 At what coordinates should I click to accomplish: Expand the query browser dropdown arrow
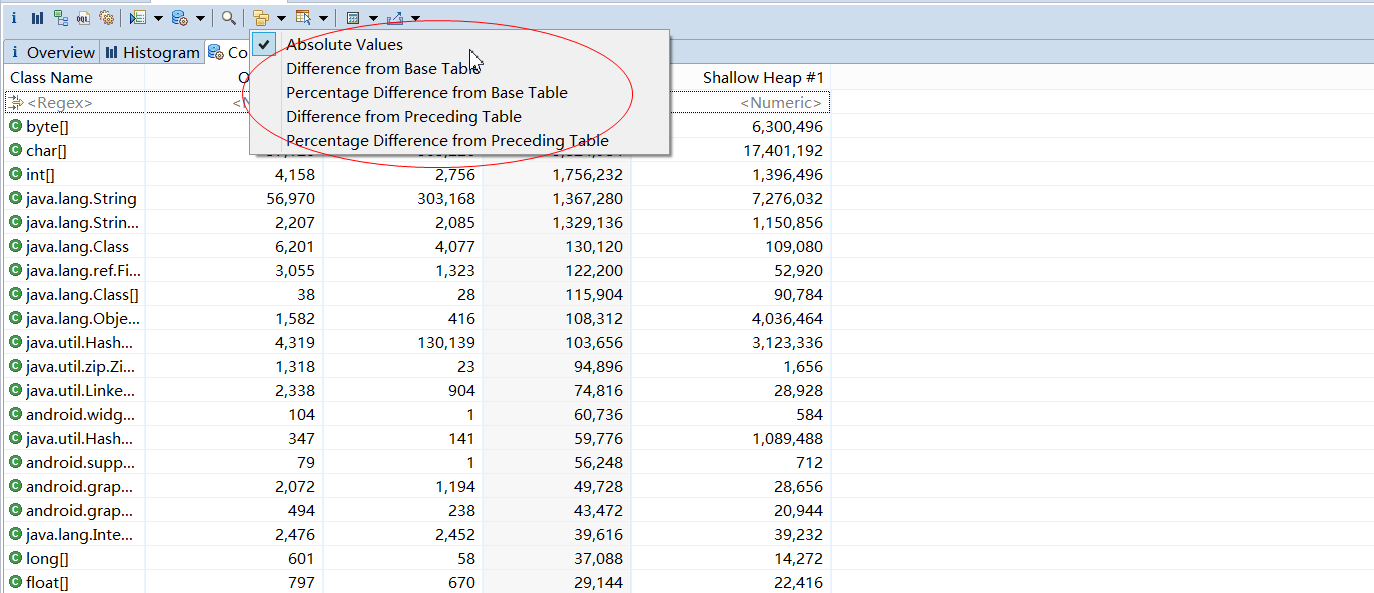pos(200,18)
